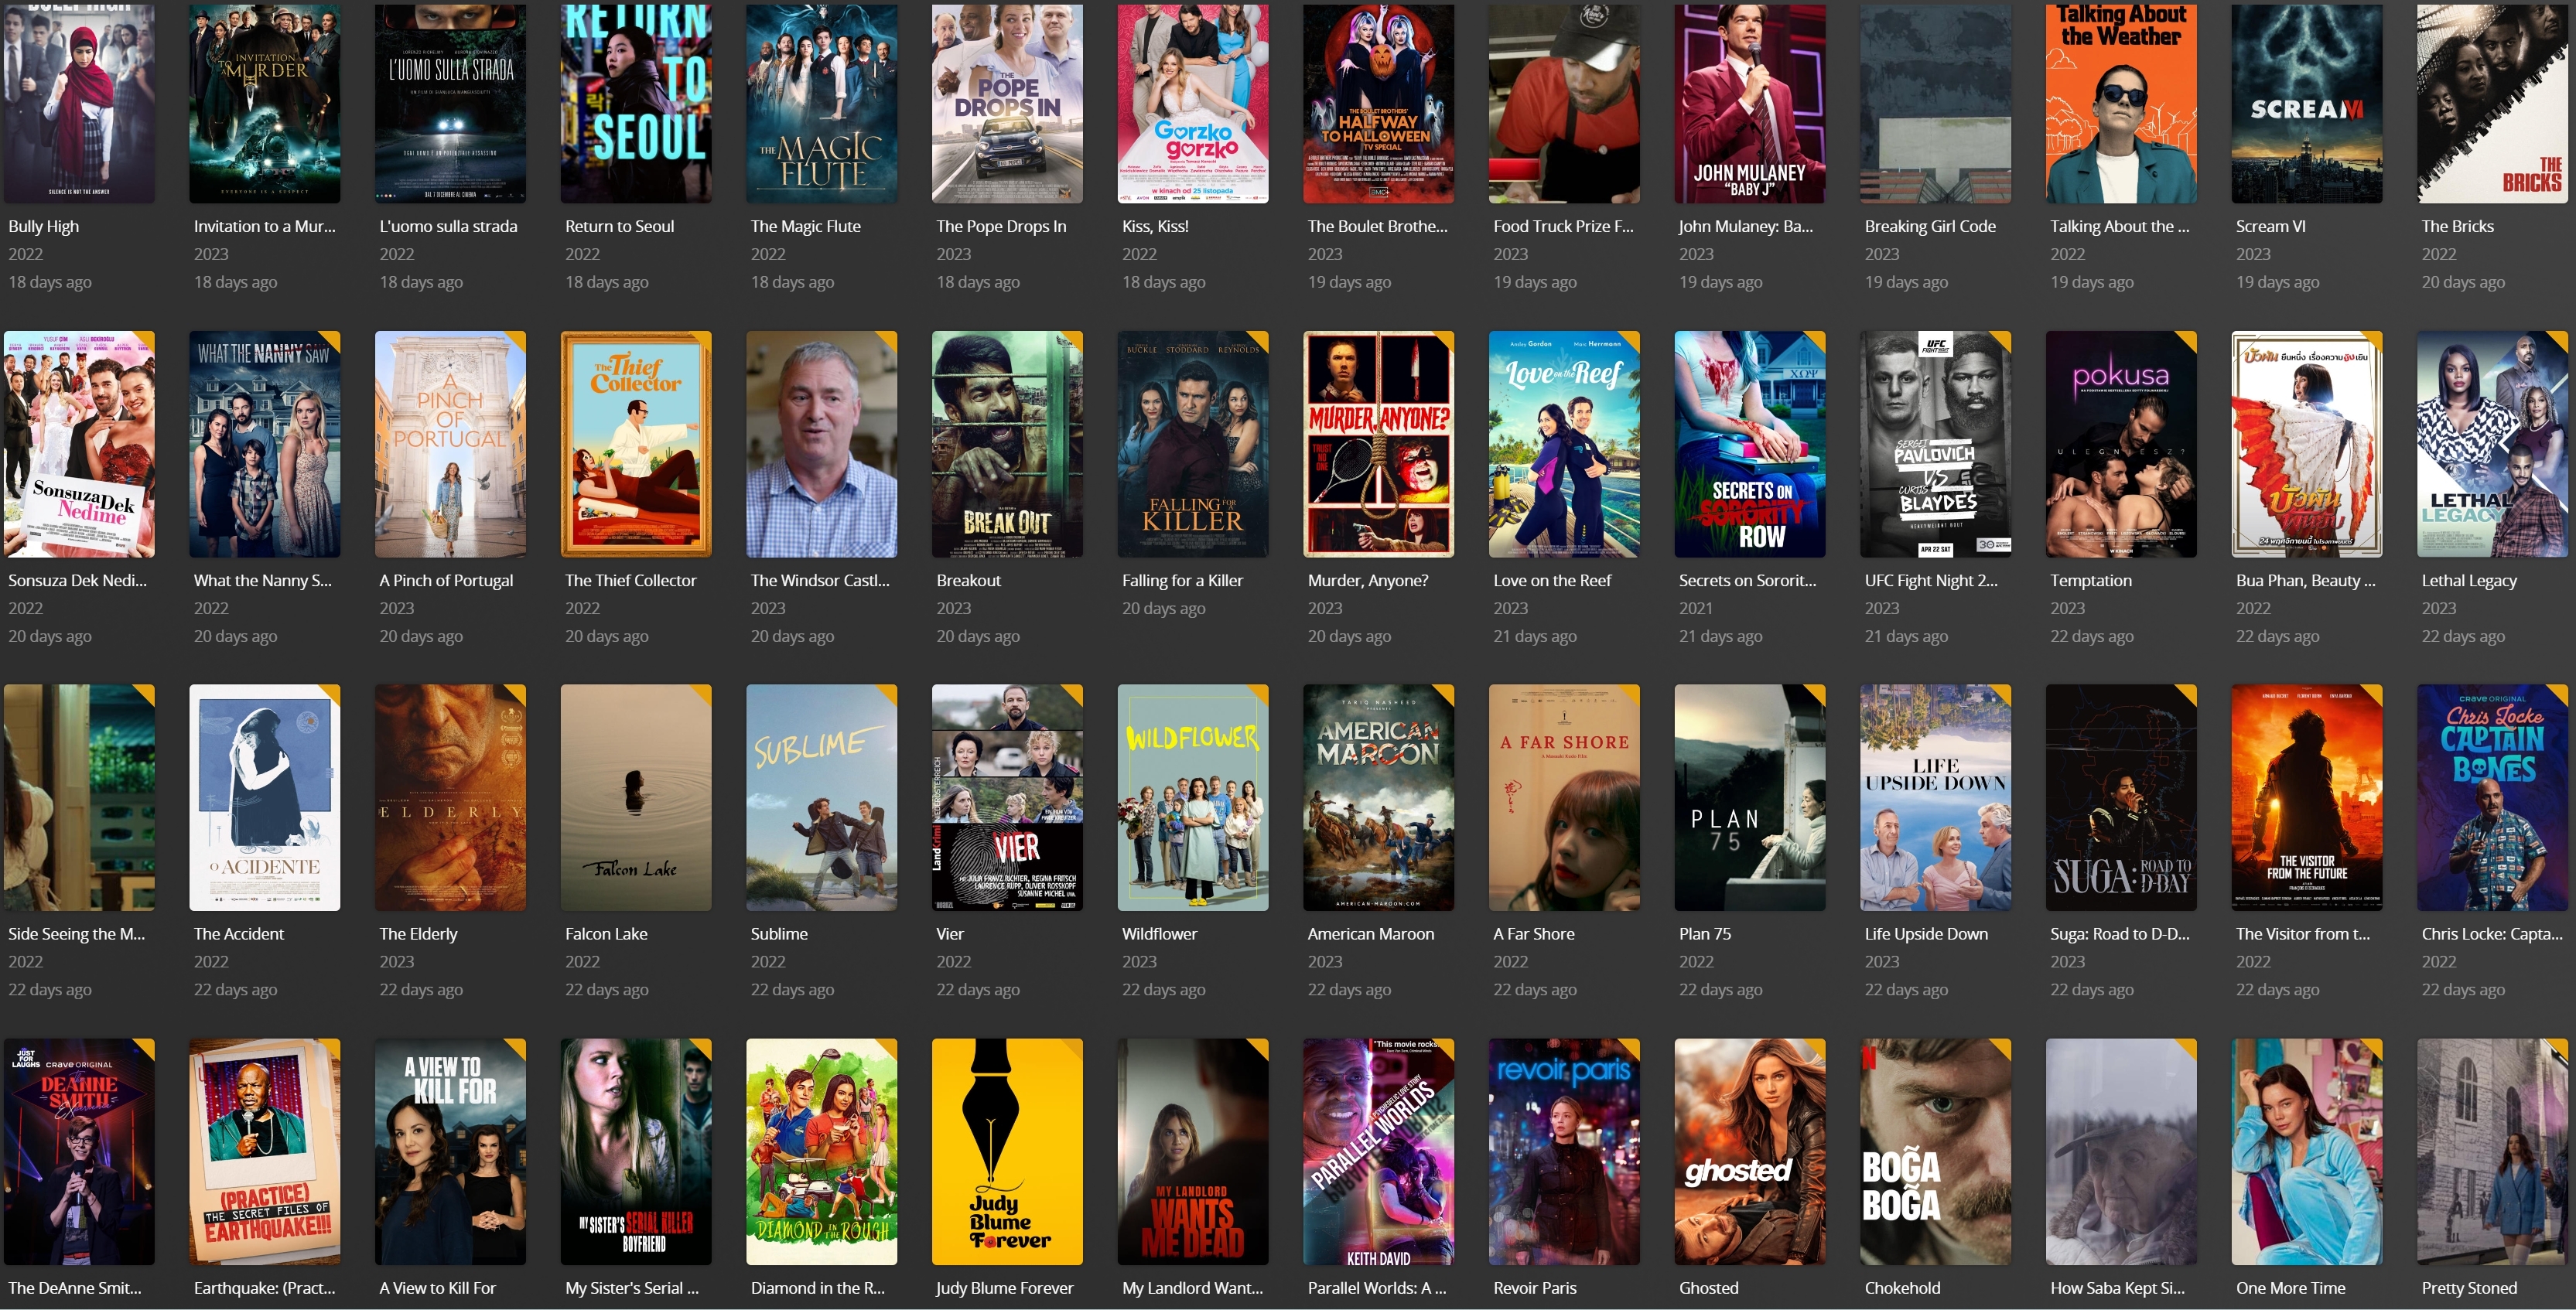Open the John Mulaney Baby J poster

[x=1750, y=102]
